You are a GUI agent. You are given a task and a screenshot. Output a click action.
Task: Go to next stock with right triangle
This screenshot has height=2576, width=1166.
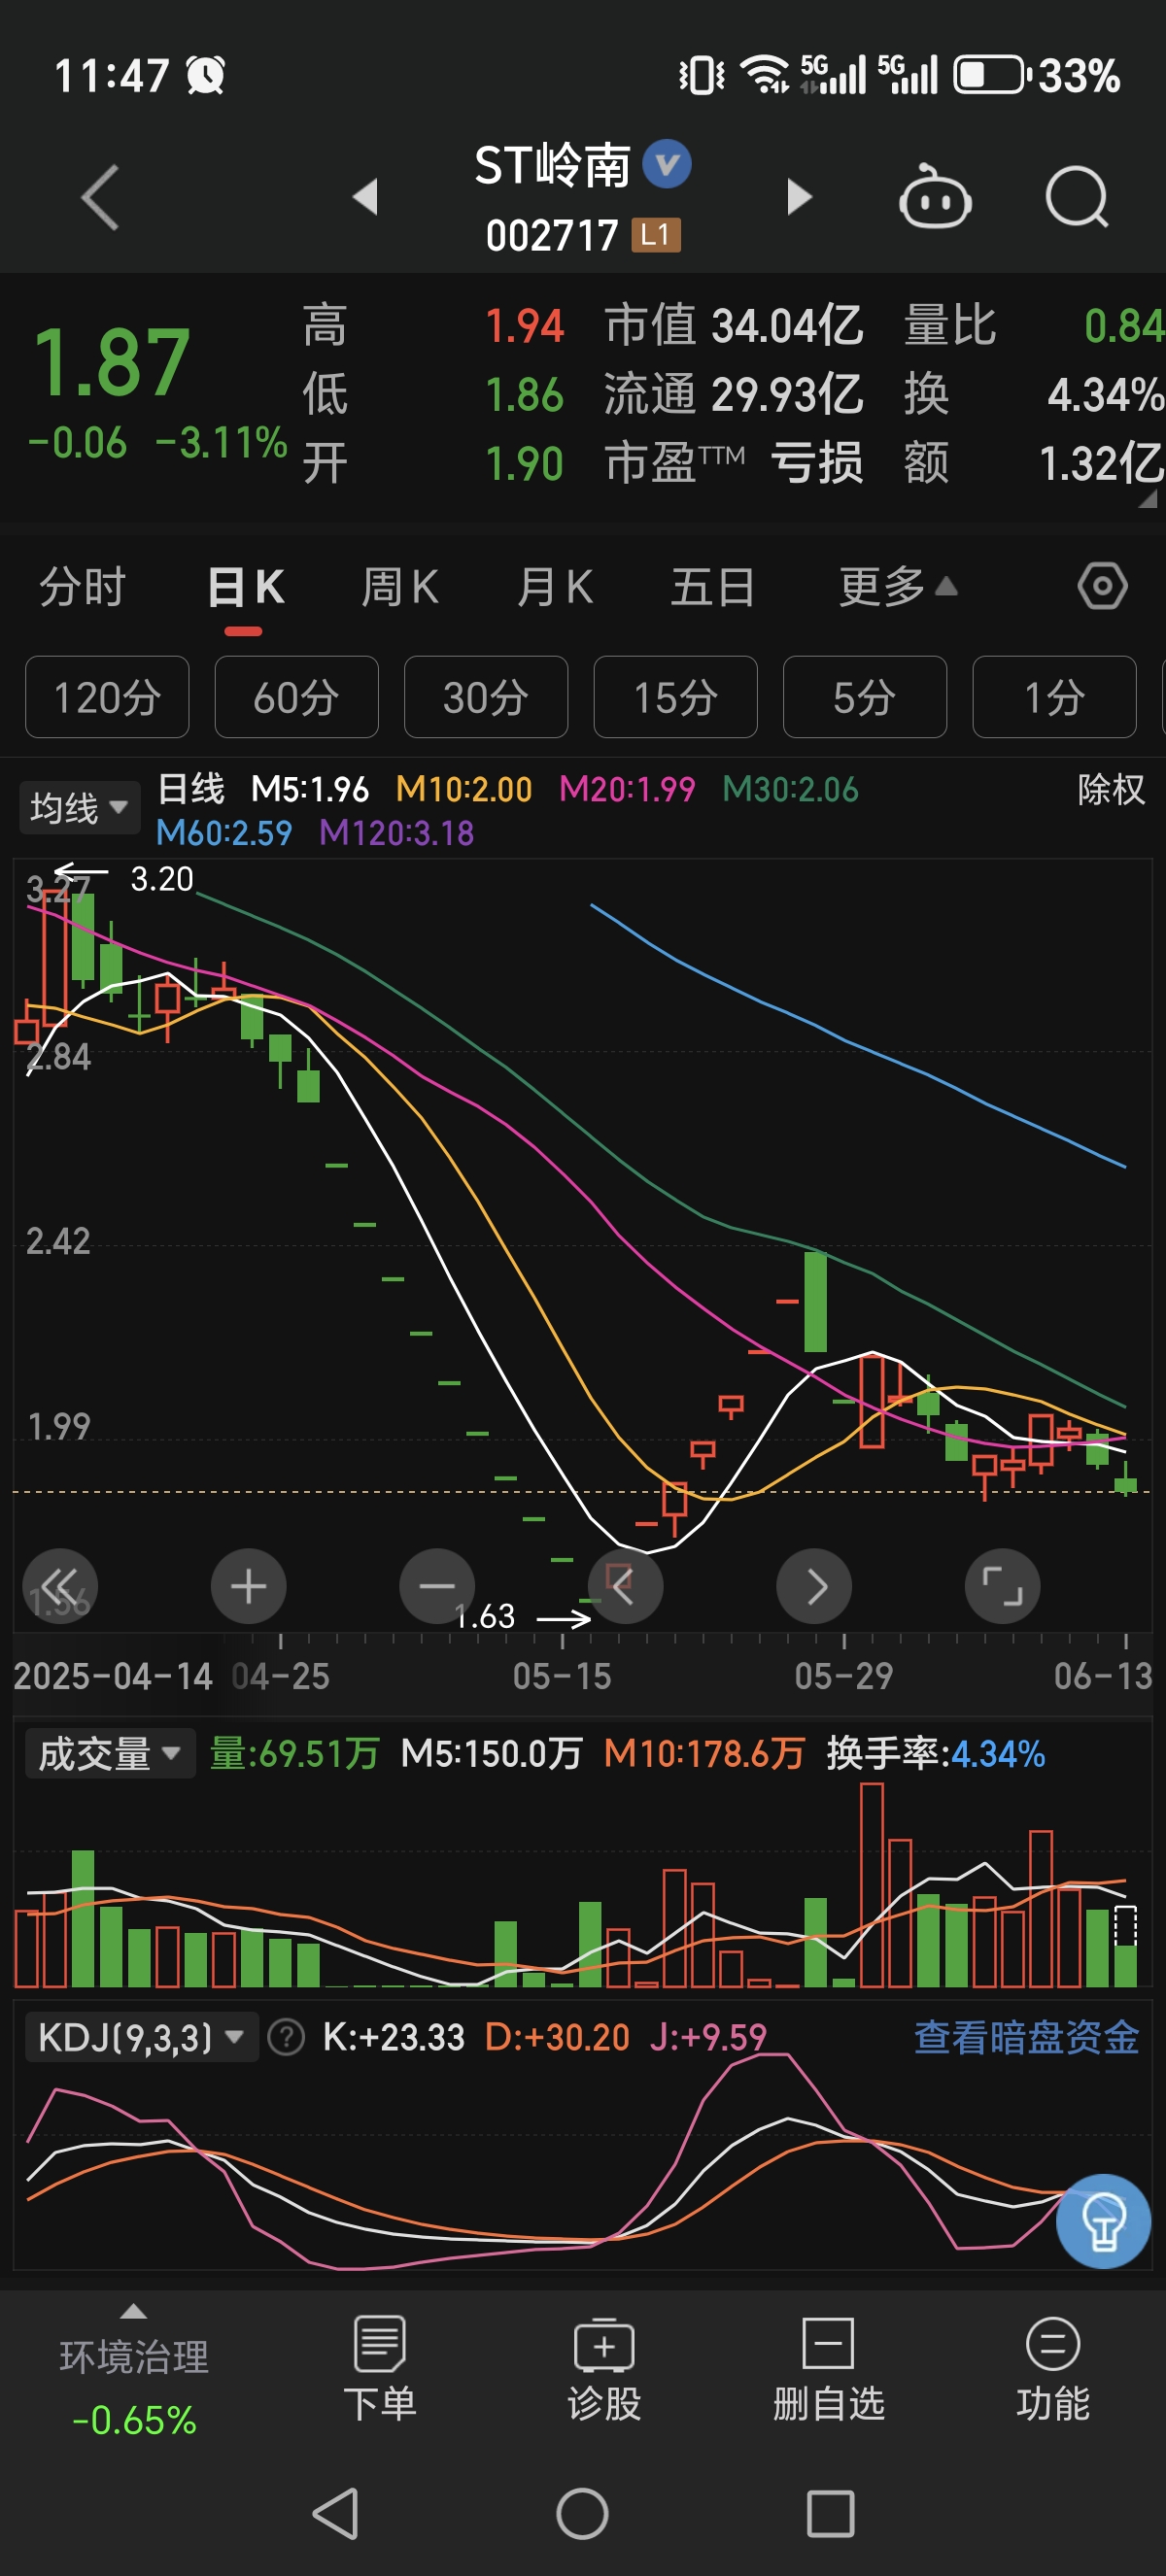click(x=798, y=197)
